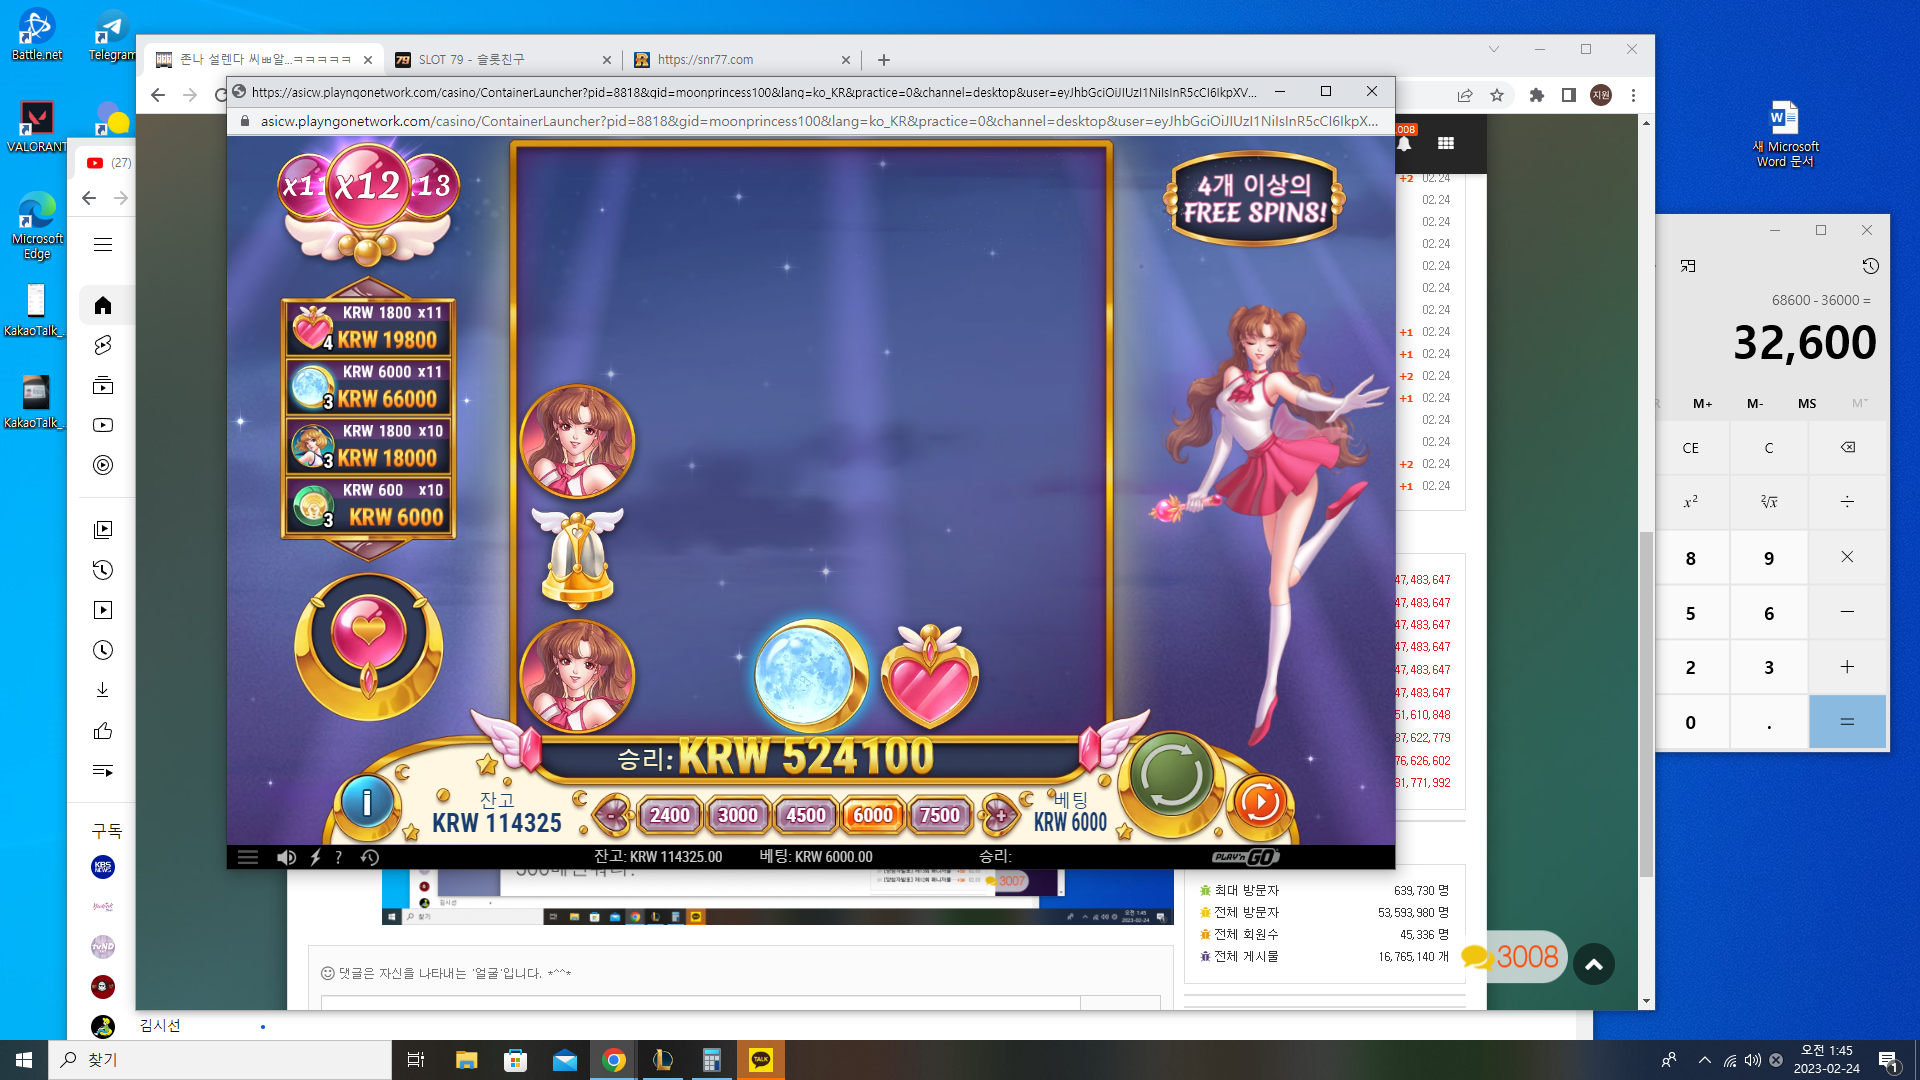
Task: Select the 7500 bet amount
Action: tap(939, 815)
